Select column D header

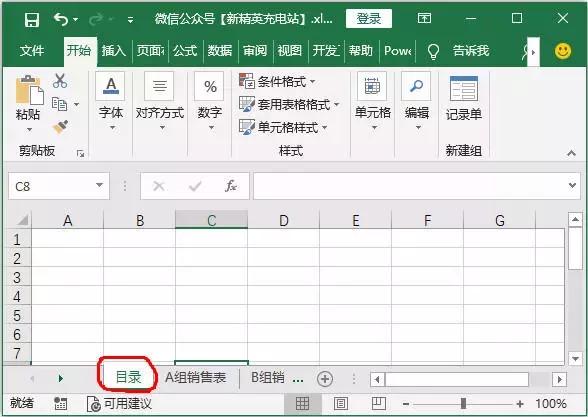(x=284, y=220)
